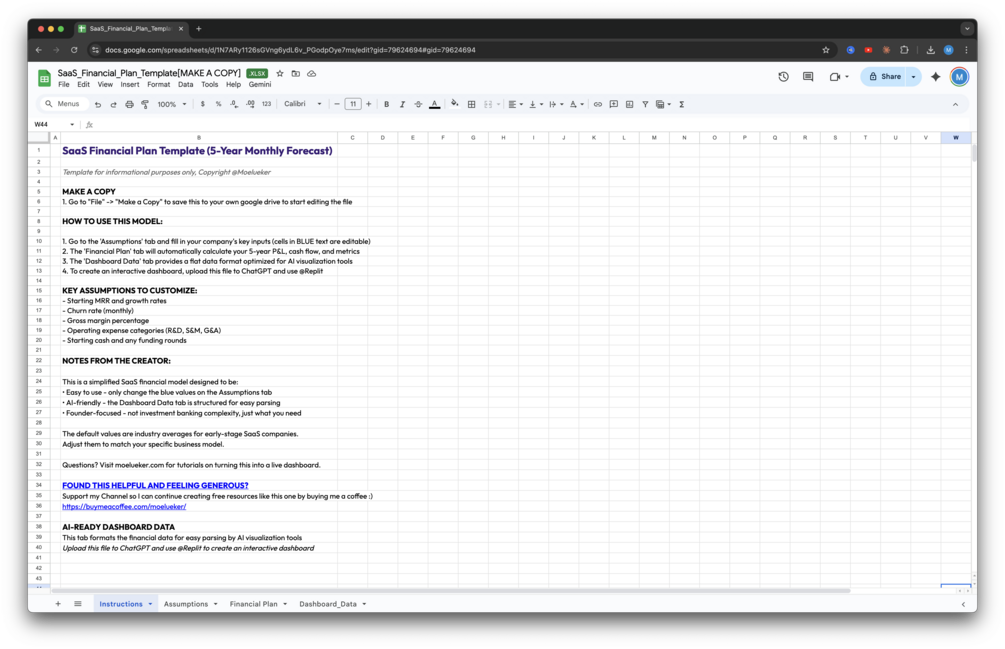Toggle strikethrough formatting

418,104
